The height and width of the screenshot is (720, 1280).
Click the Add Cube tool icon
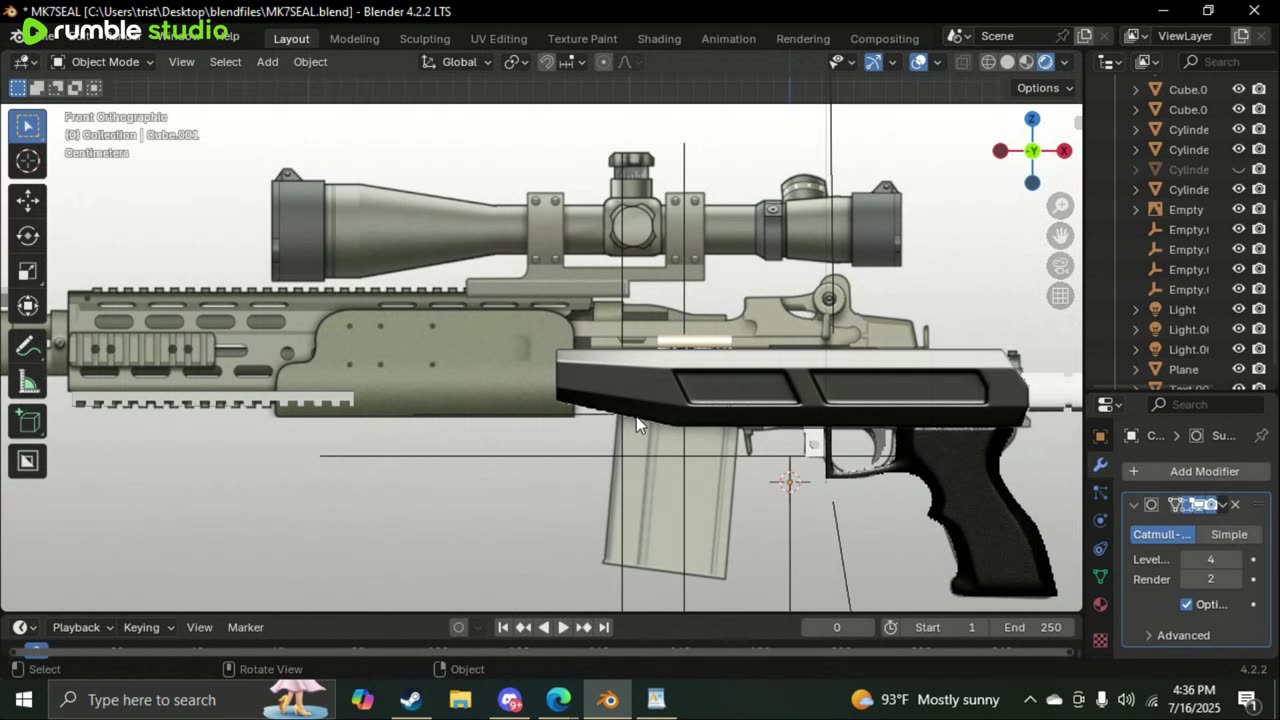pyautogui.click(x=27, y=422)
